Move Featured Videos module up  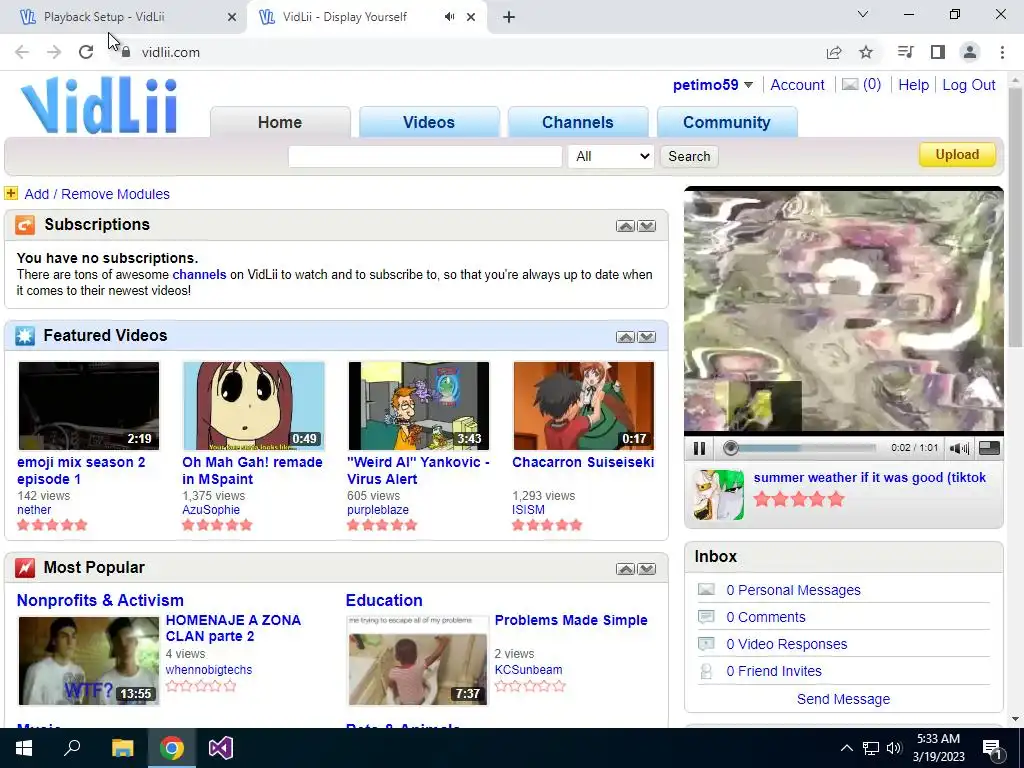[625, 337]
